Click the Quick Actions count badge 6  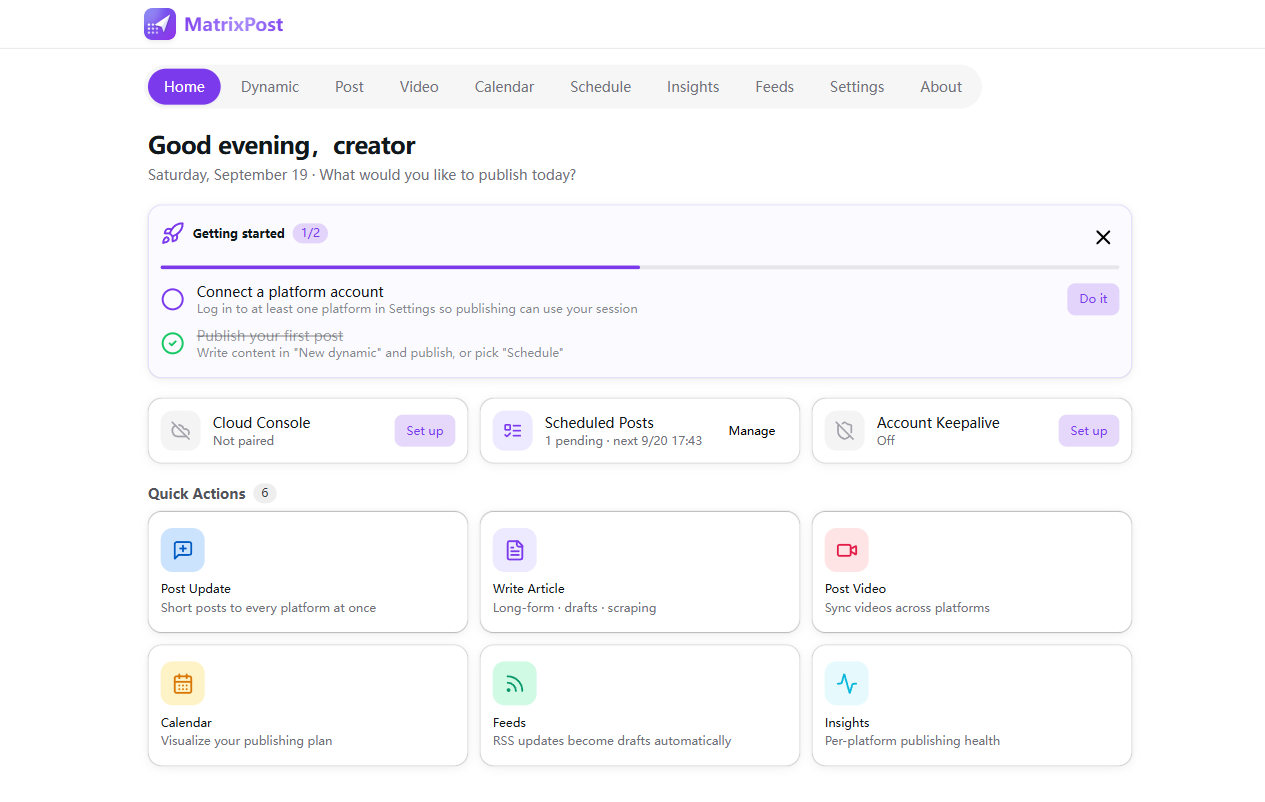click(265, 493)
